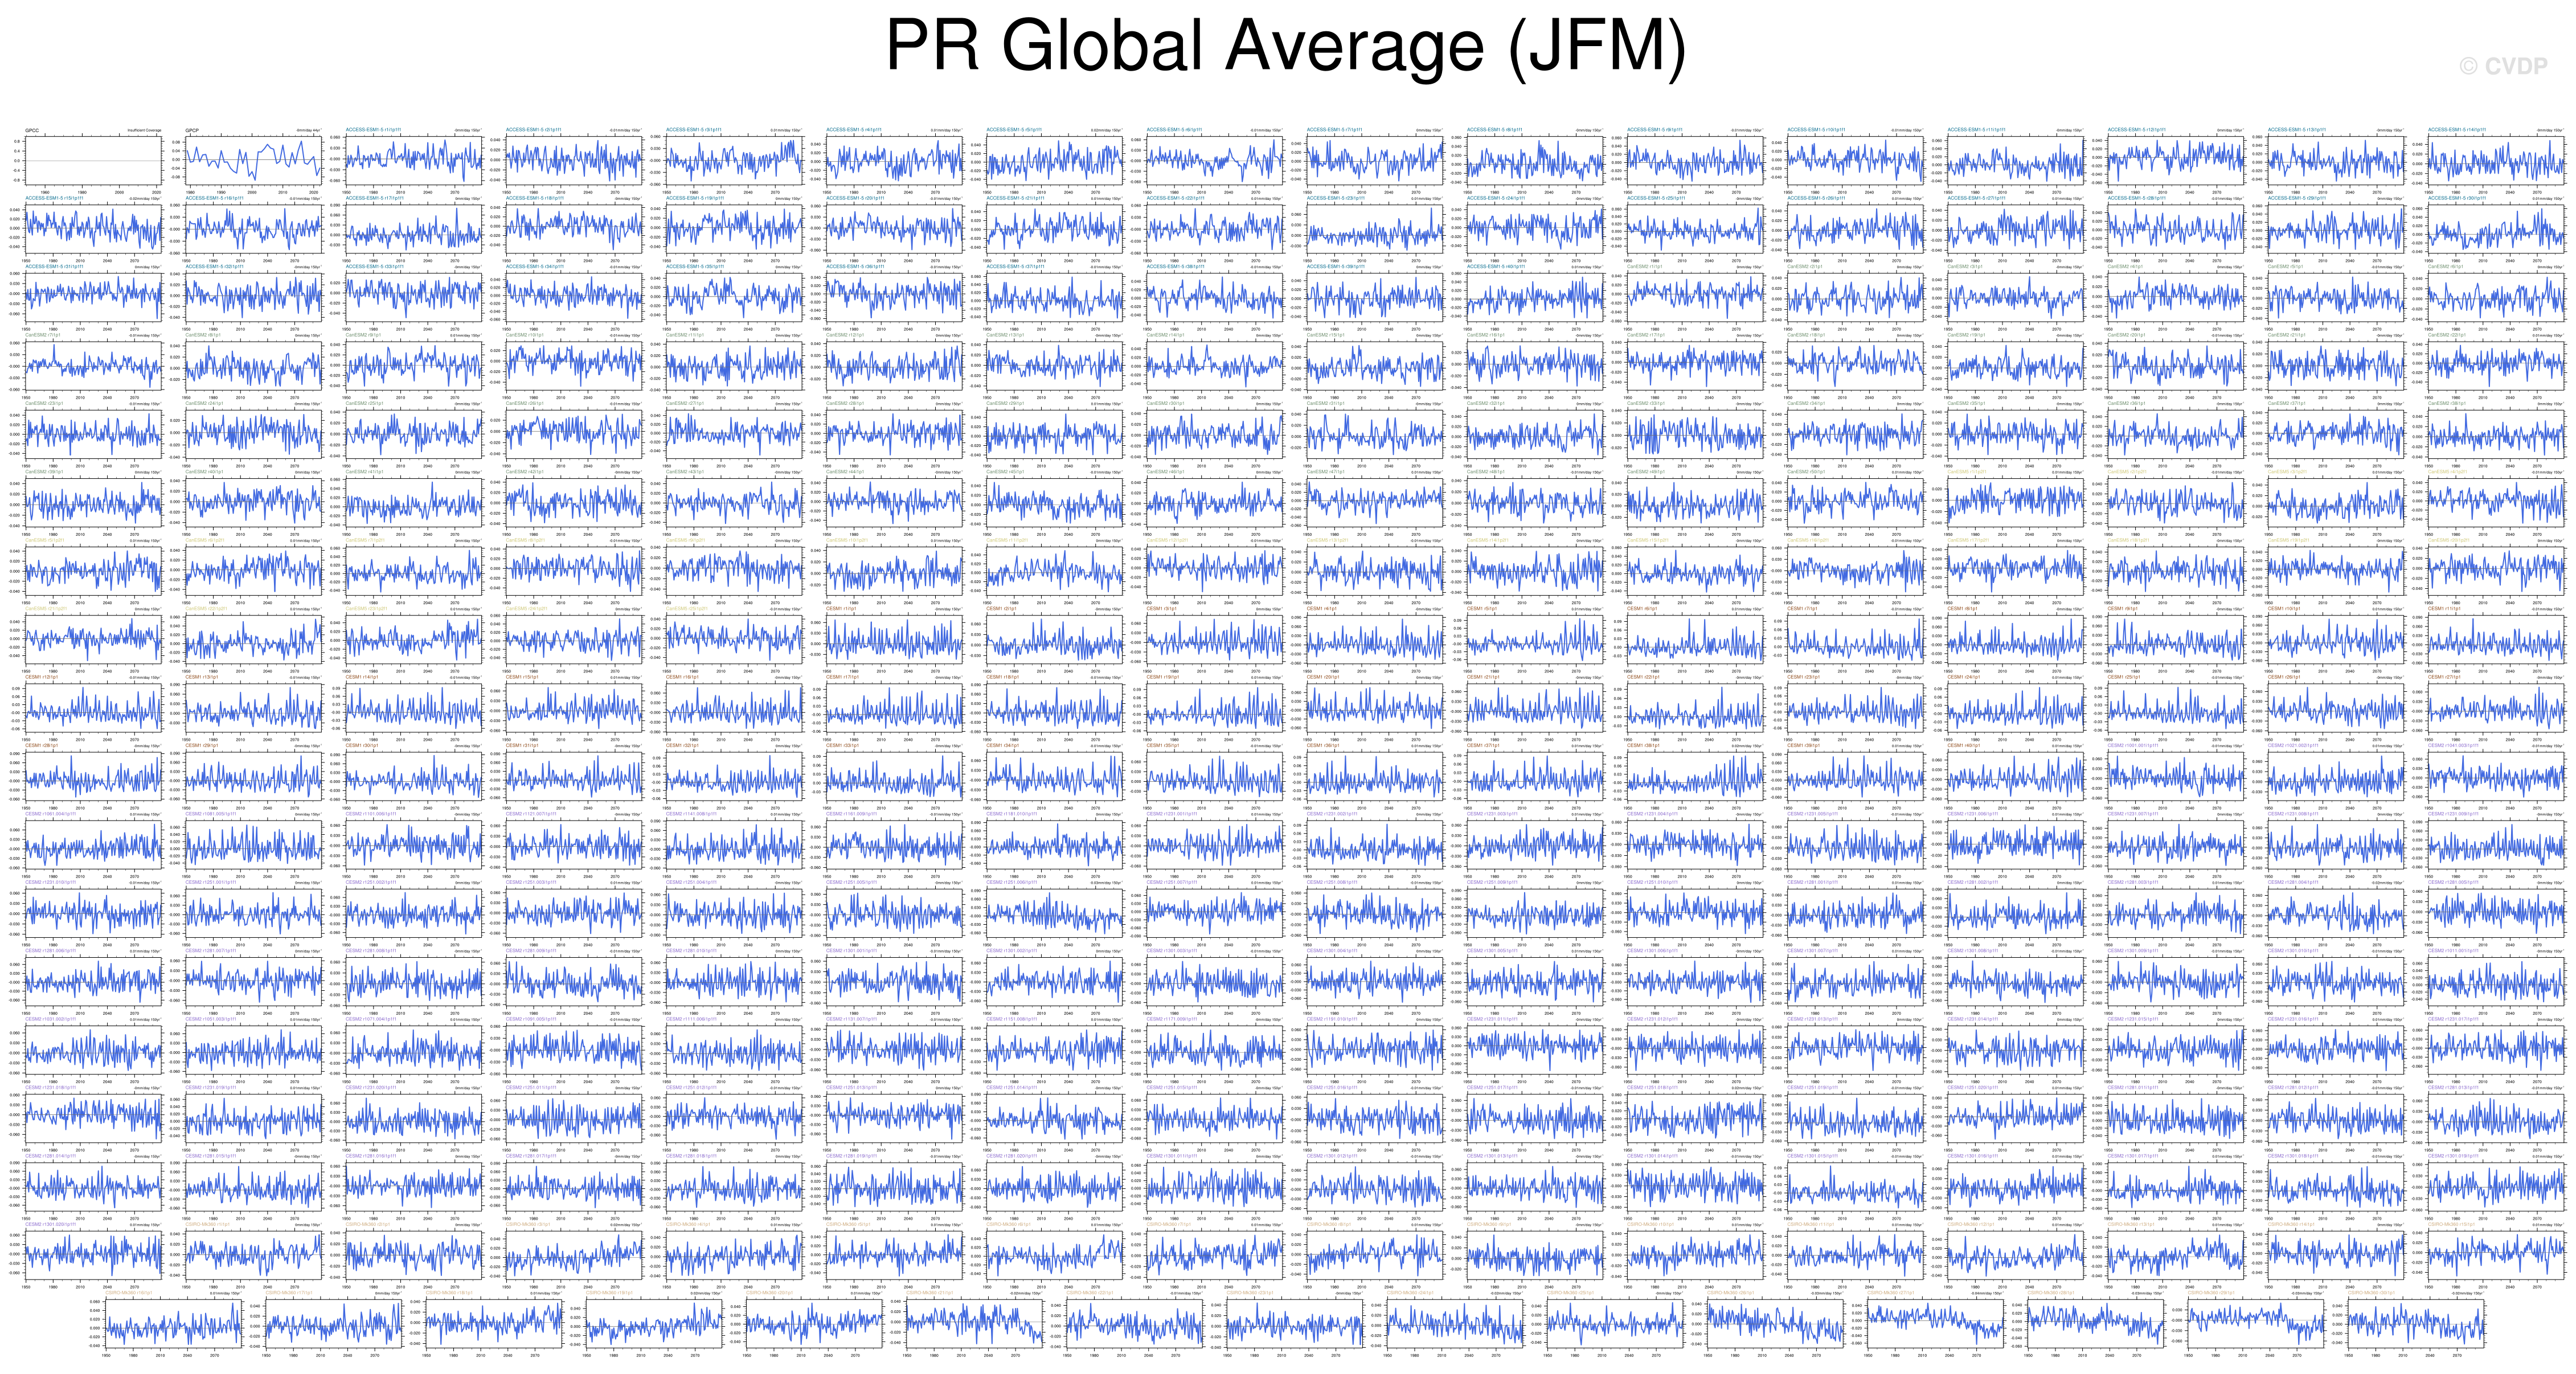Open the GPCP timeseries plot
2576x1374 pixels.
coord(253,160)
